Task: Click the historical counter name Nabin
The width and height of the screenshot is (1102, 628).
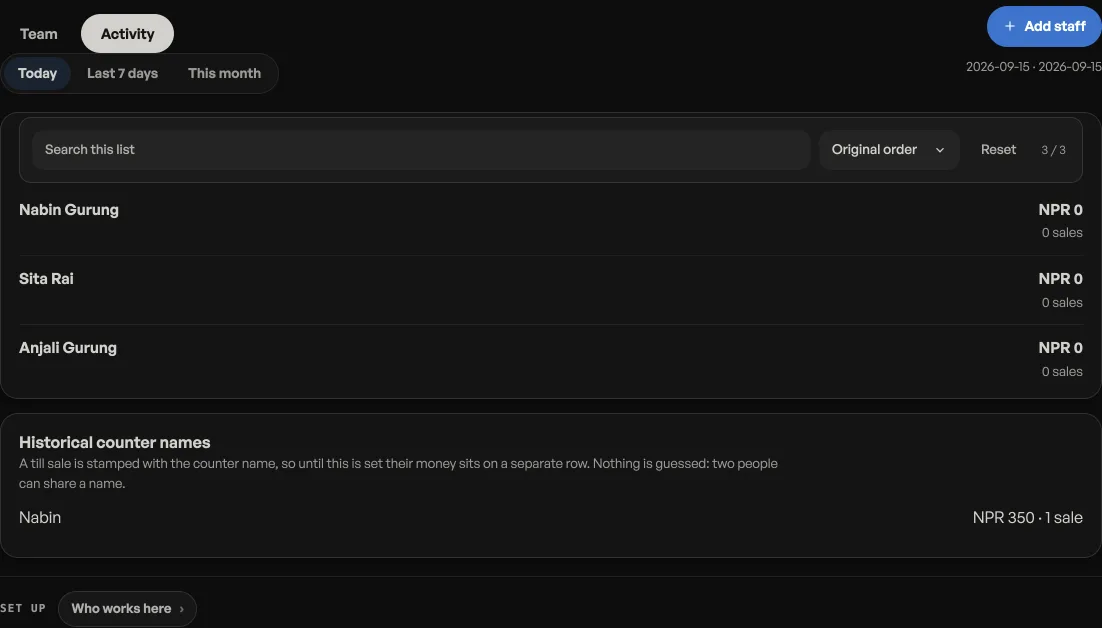Action: (40, 518)
